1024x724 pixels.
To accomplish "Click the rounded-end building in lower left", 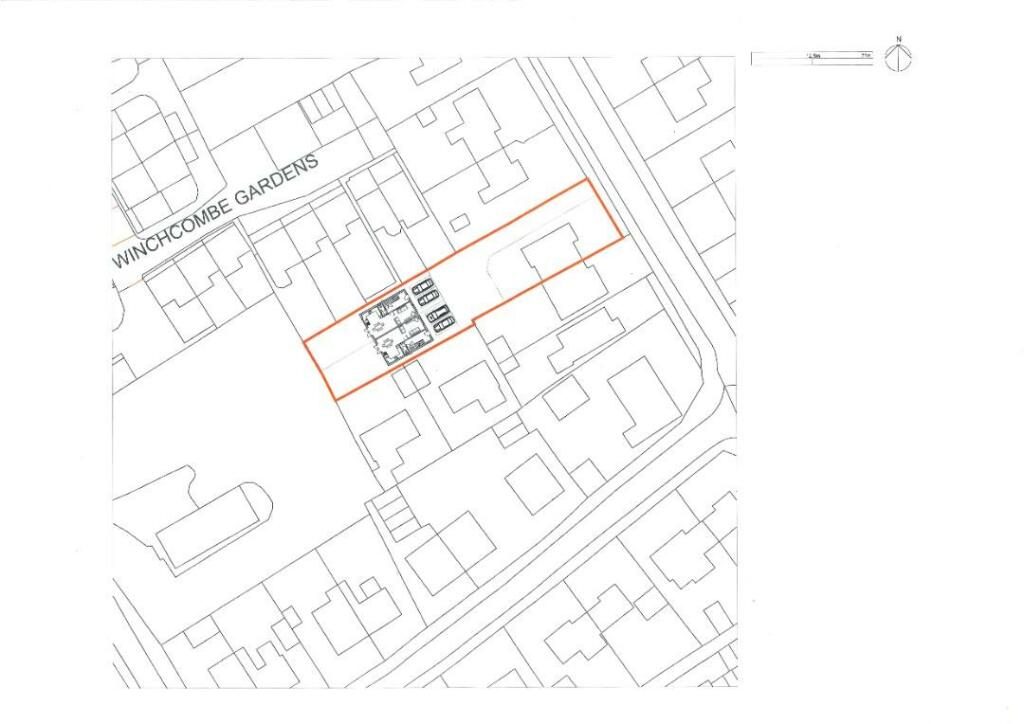I will click(212, 524).
